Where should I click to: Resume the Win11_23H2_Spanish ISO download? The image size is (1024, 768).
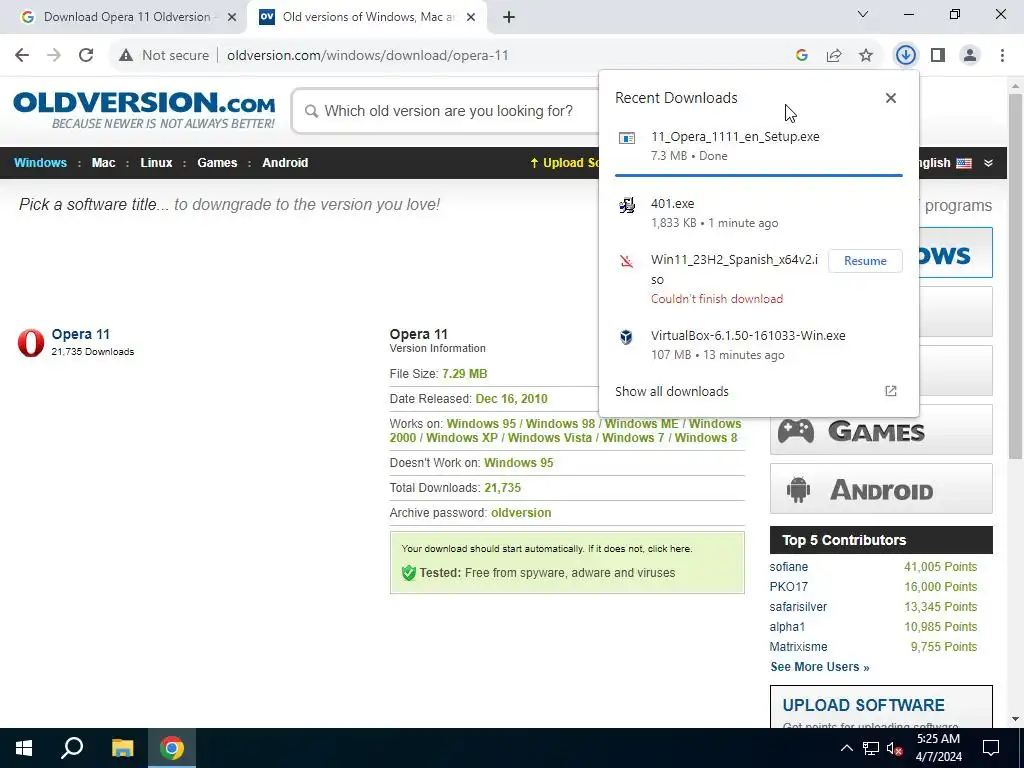pyautogui.click(x=865, y=261)
